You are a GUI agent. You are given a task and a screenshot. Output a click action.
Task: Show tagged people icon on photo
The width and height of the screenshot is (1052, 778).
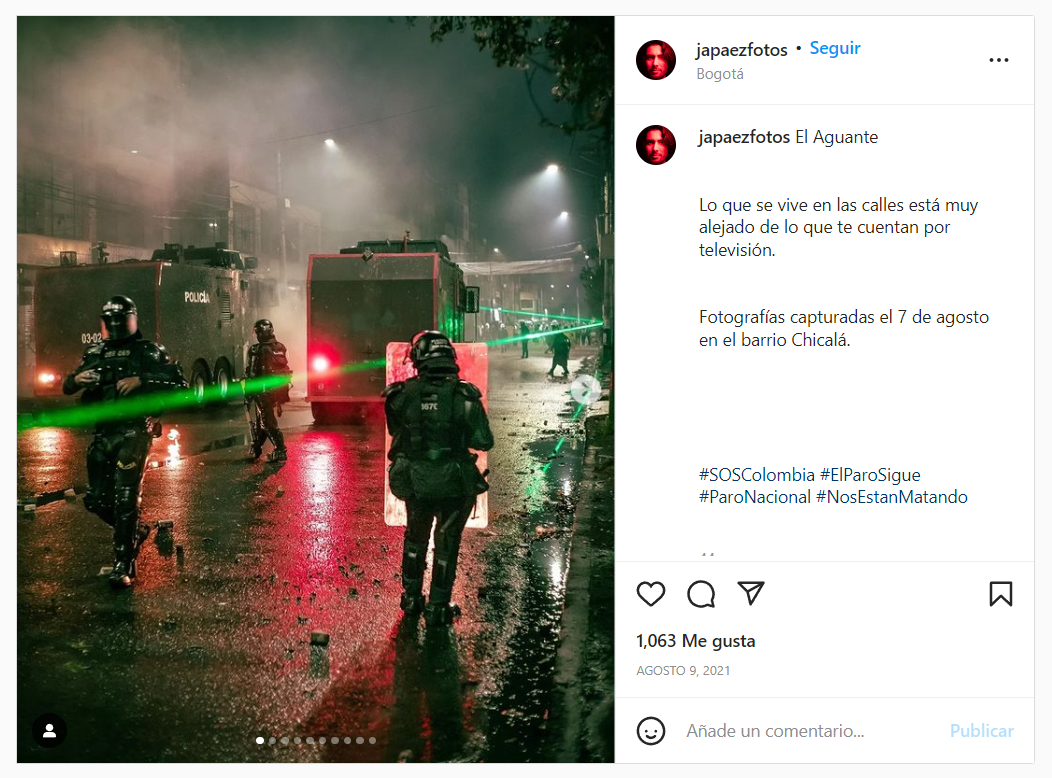pyautogui.click(x=50, y=731)
